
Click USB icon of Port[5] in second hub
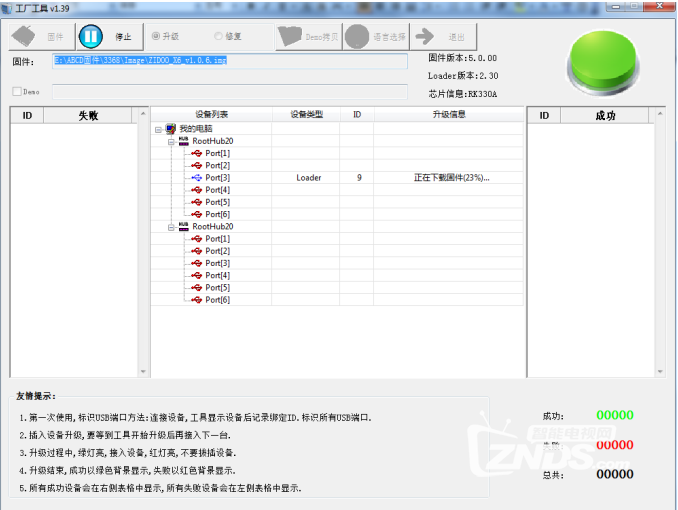coord(197,288)
